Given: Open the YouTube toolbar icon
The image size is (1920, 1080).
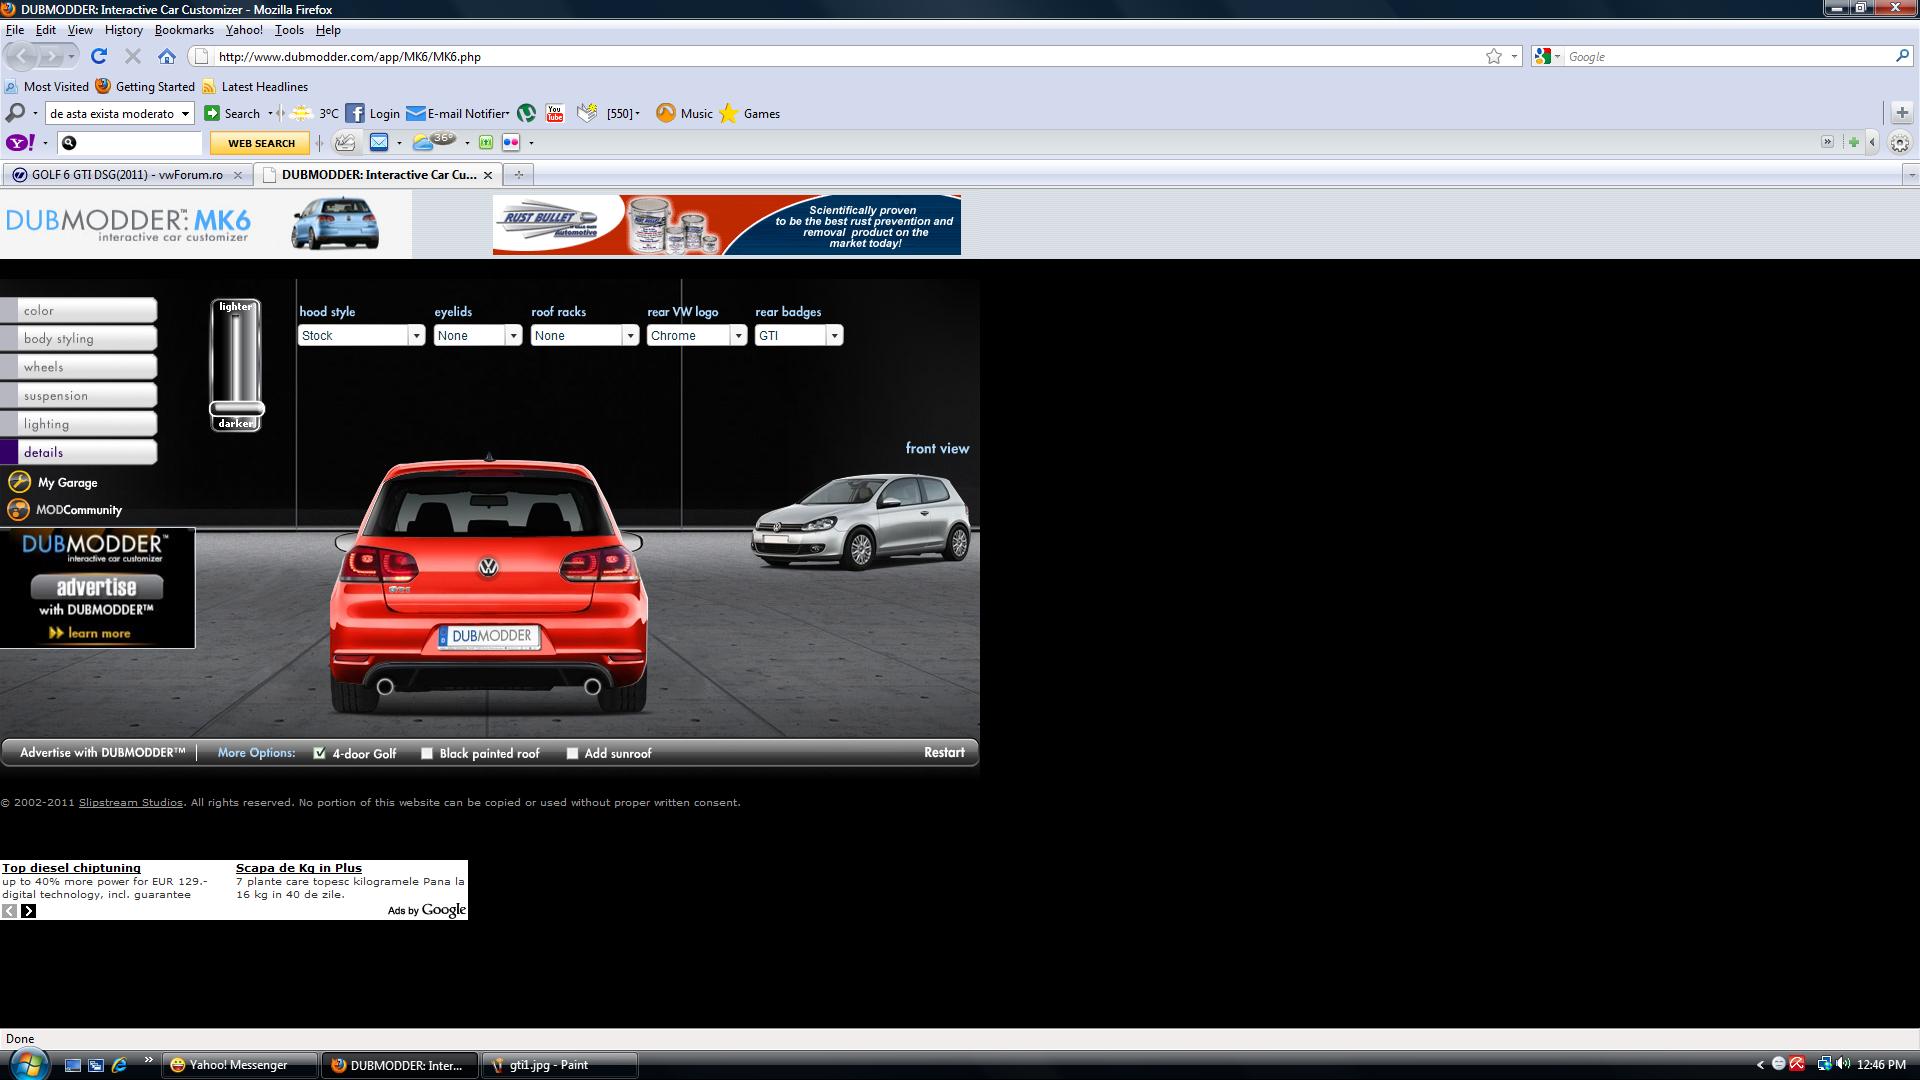Looking at the screenshot, I should click(555, 114).
